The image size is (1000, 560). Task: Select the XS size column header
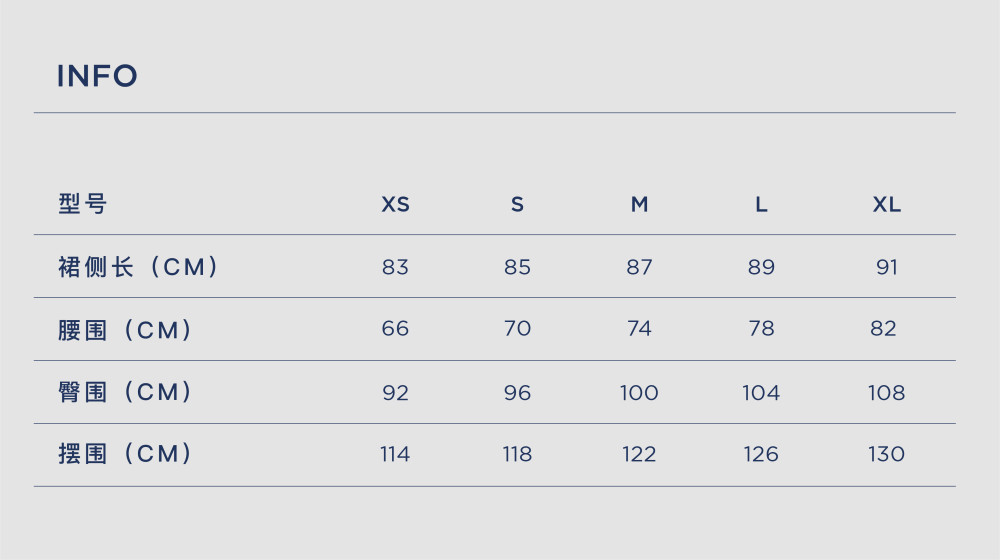(x=395, y=204)
